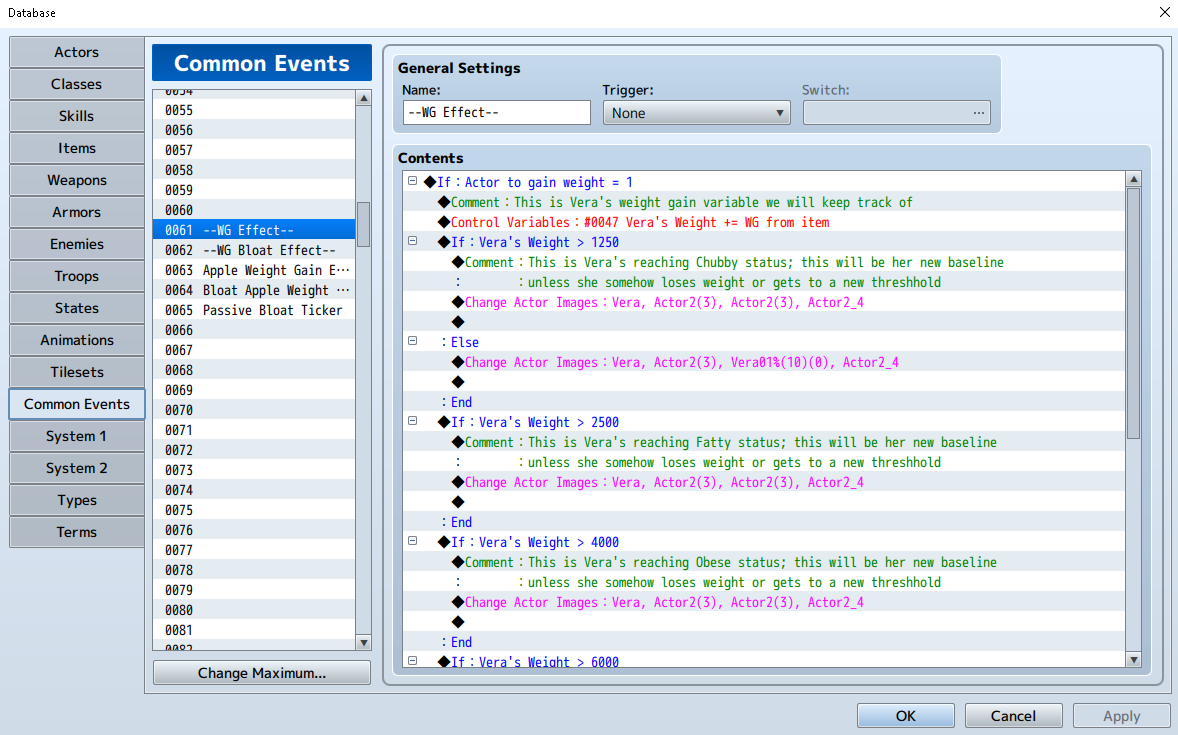Screen dimensions: 1178x735
Task: Select event 0061 --WG Effect--
Action: coord(254,230)
